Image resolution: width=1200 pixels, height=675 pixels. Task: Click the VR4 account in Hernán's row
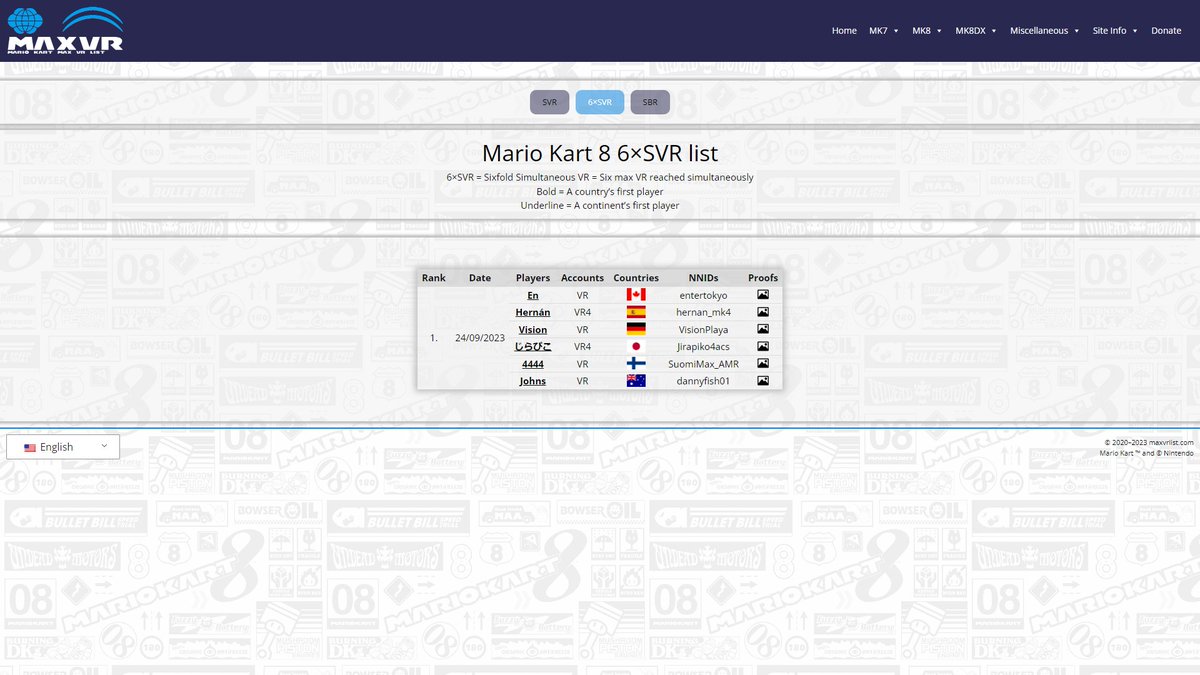[x=582, y=312]
